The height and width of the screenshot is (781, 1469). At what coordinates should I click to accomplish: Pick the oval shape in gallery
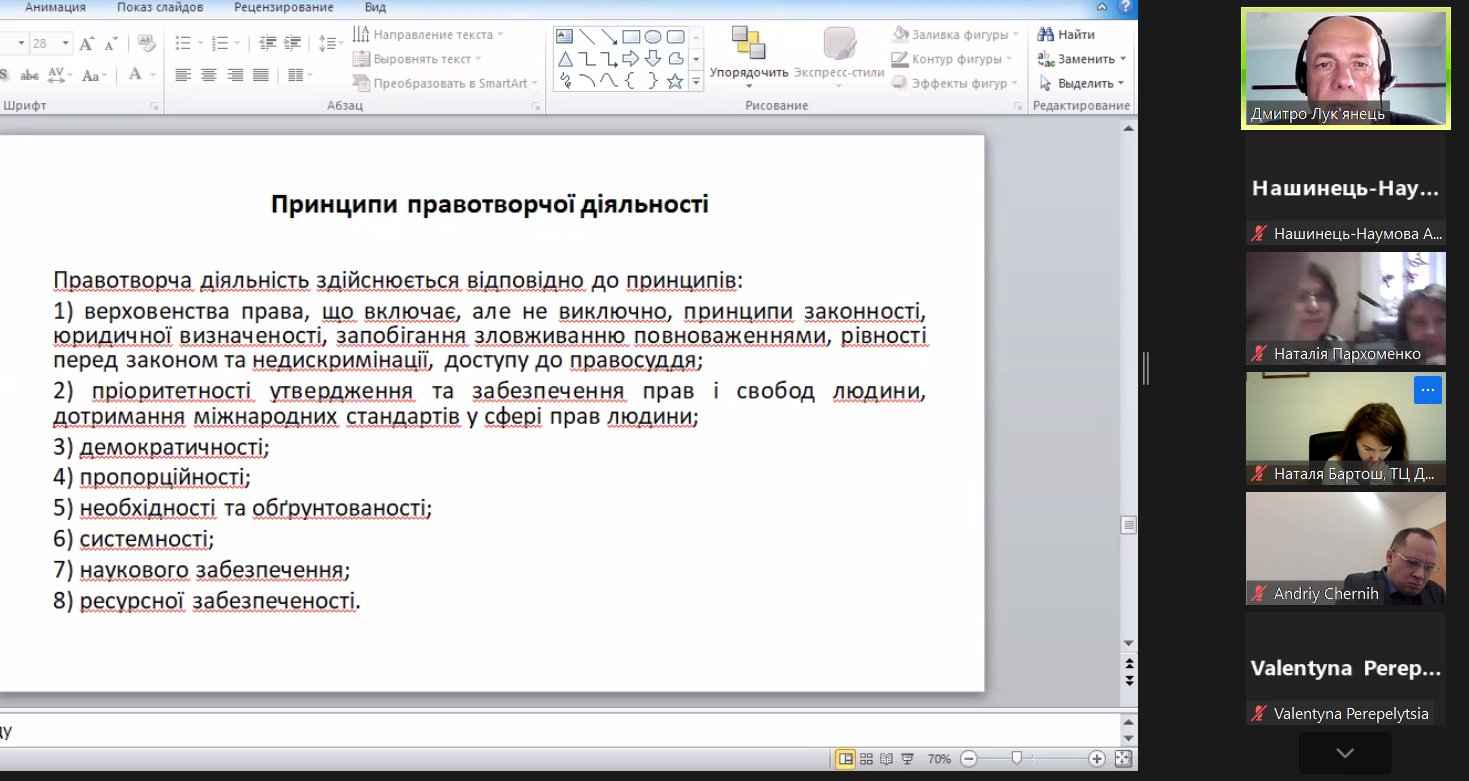(x=653, y=37)
